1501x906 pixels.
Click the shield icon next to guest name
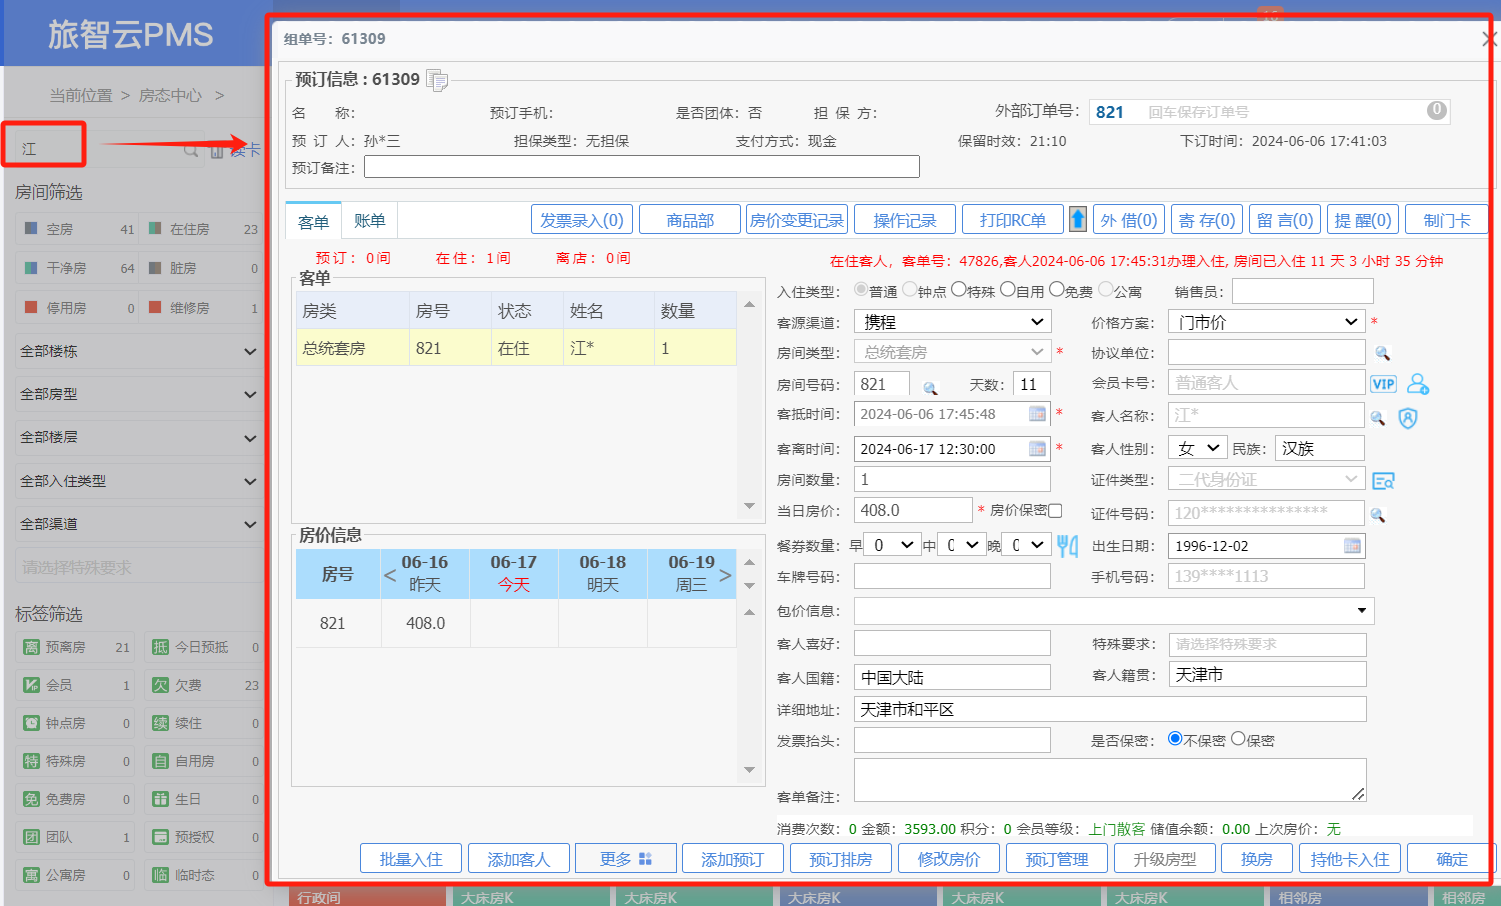click(1408, 418)
